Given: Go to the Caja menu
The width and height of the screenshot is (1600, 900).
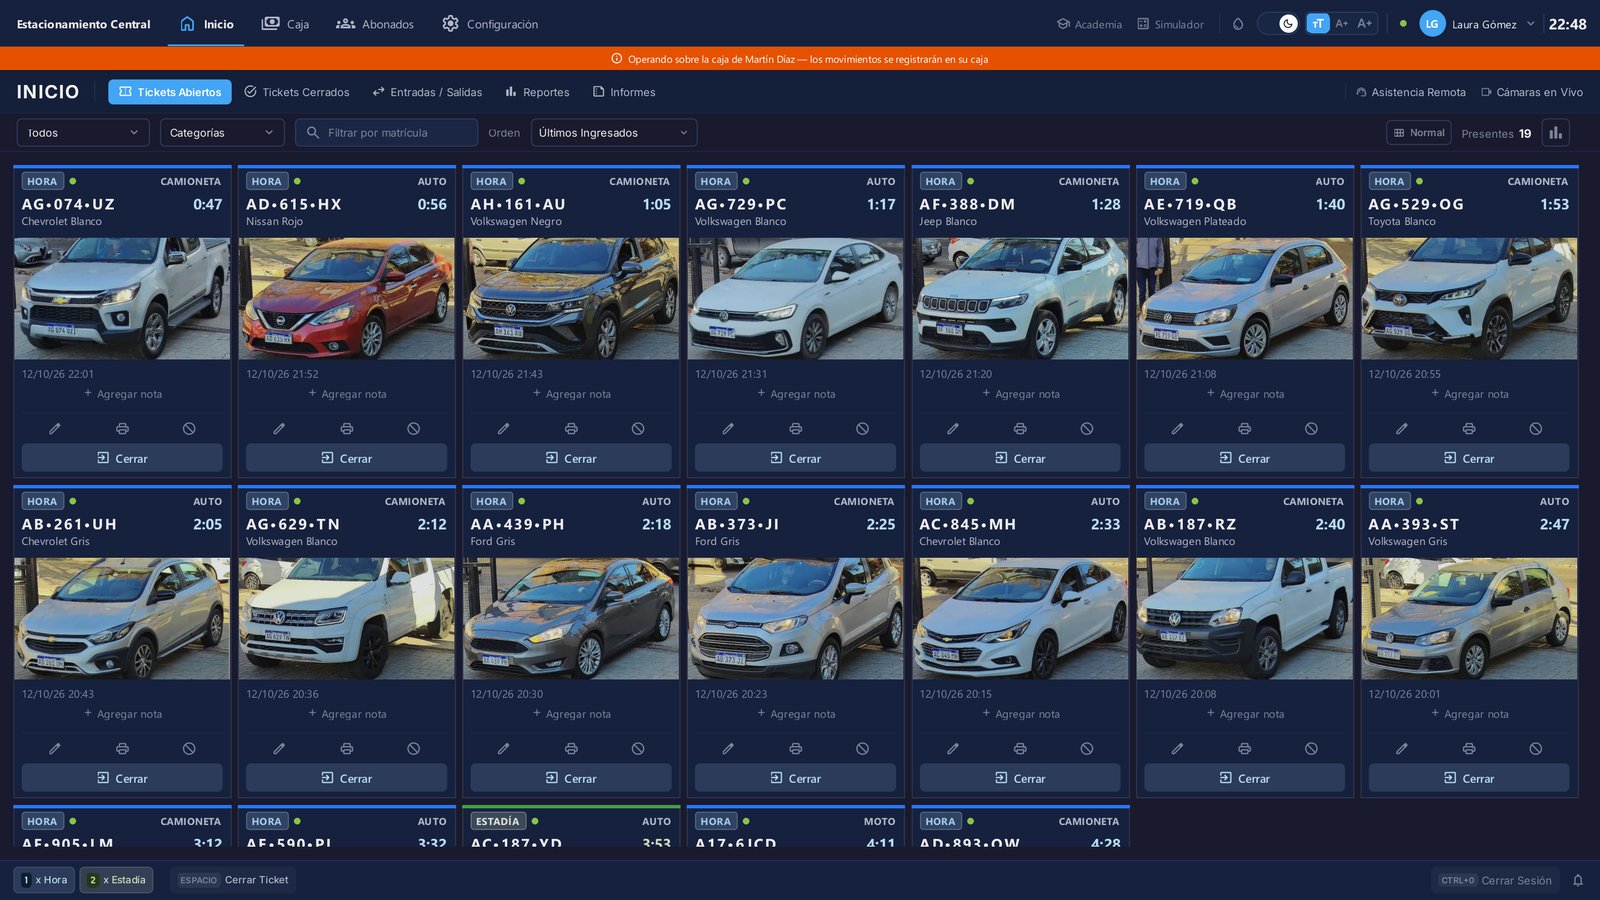Looking at the screenshot, I should pyautogui.click(x=285, y=24).
